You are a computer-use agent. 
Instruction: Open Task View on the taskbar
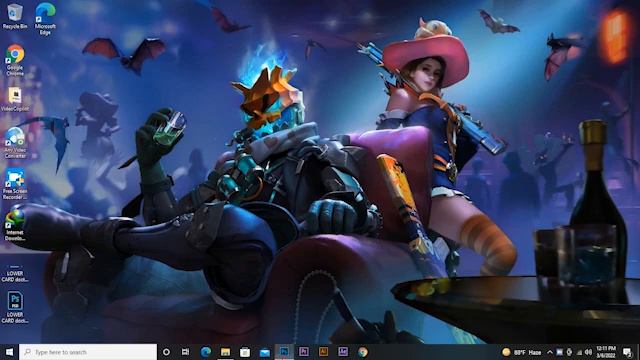[x=185, y=352]
